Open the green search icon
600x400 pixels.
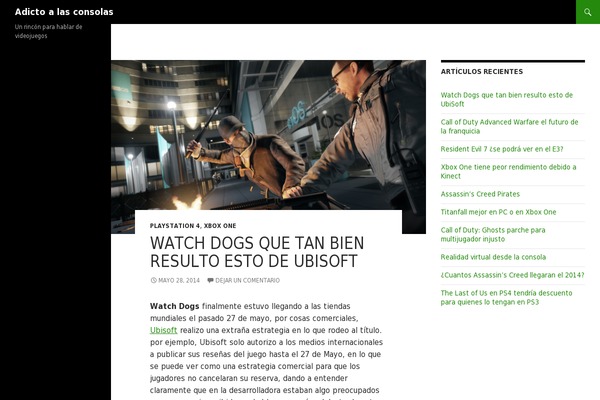click(x=588, y=12)
